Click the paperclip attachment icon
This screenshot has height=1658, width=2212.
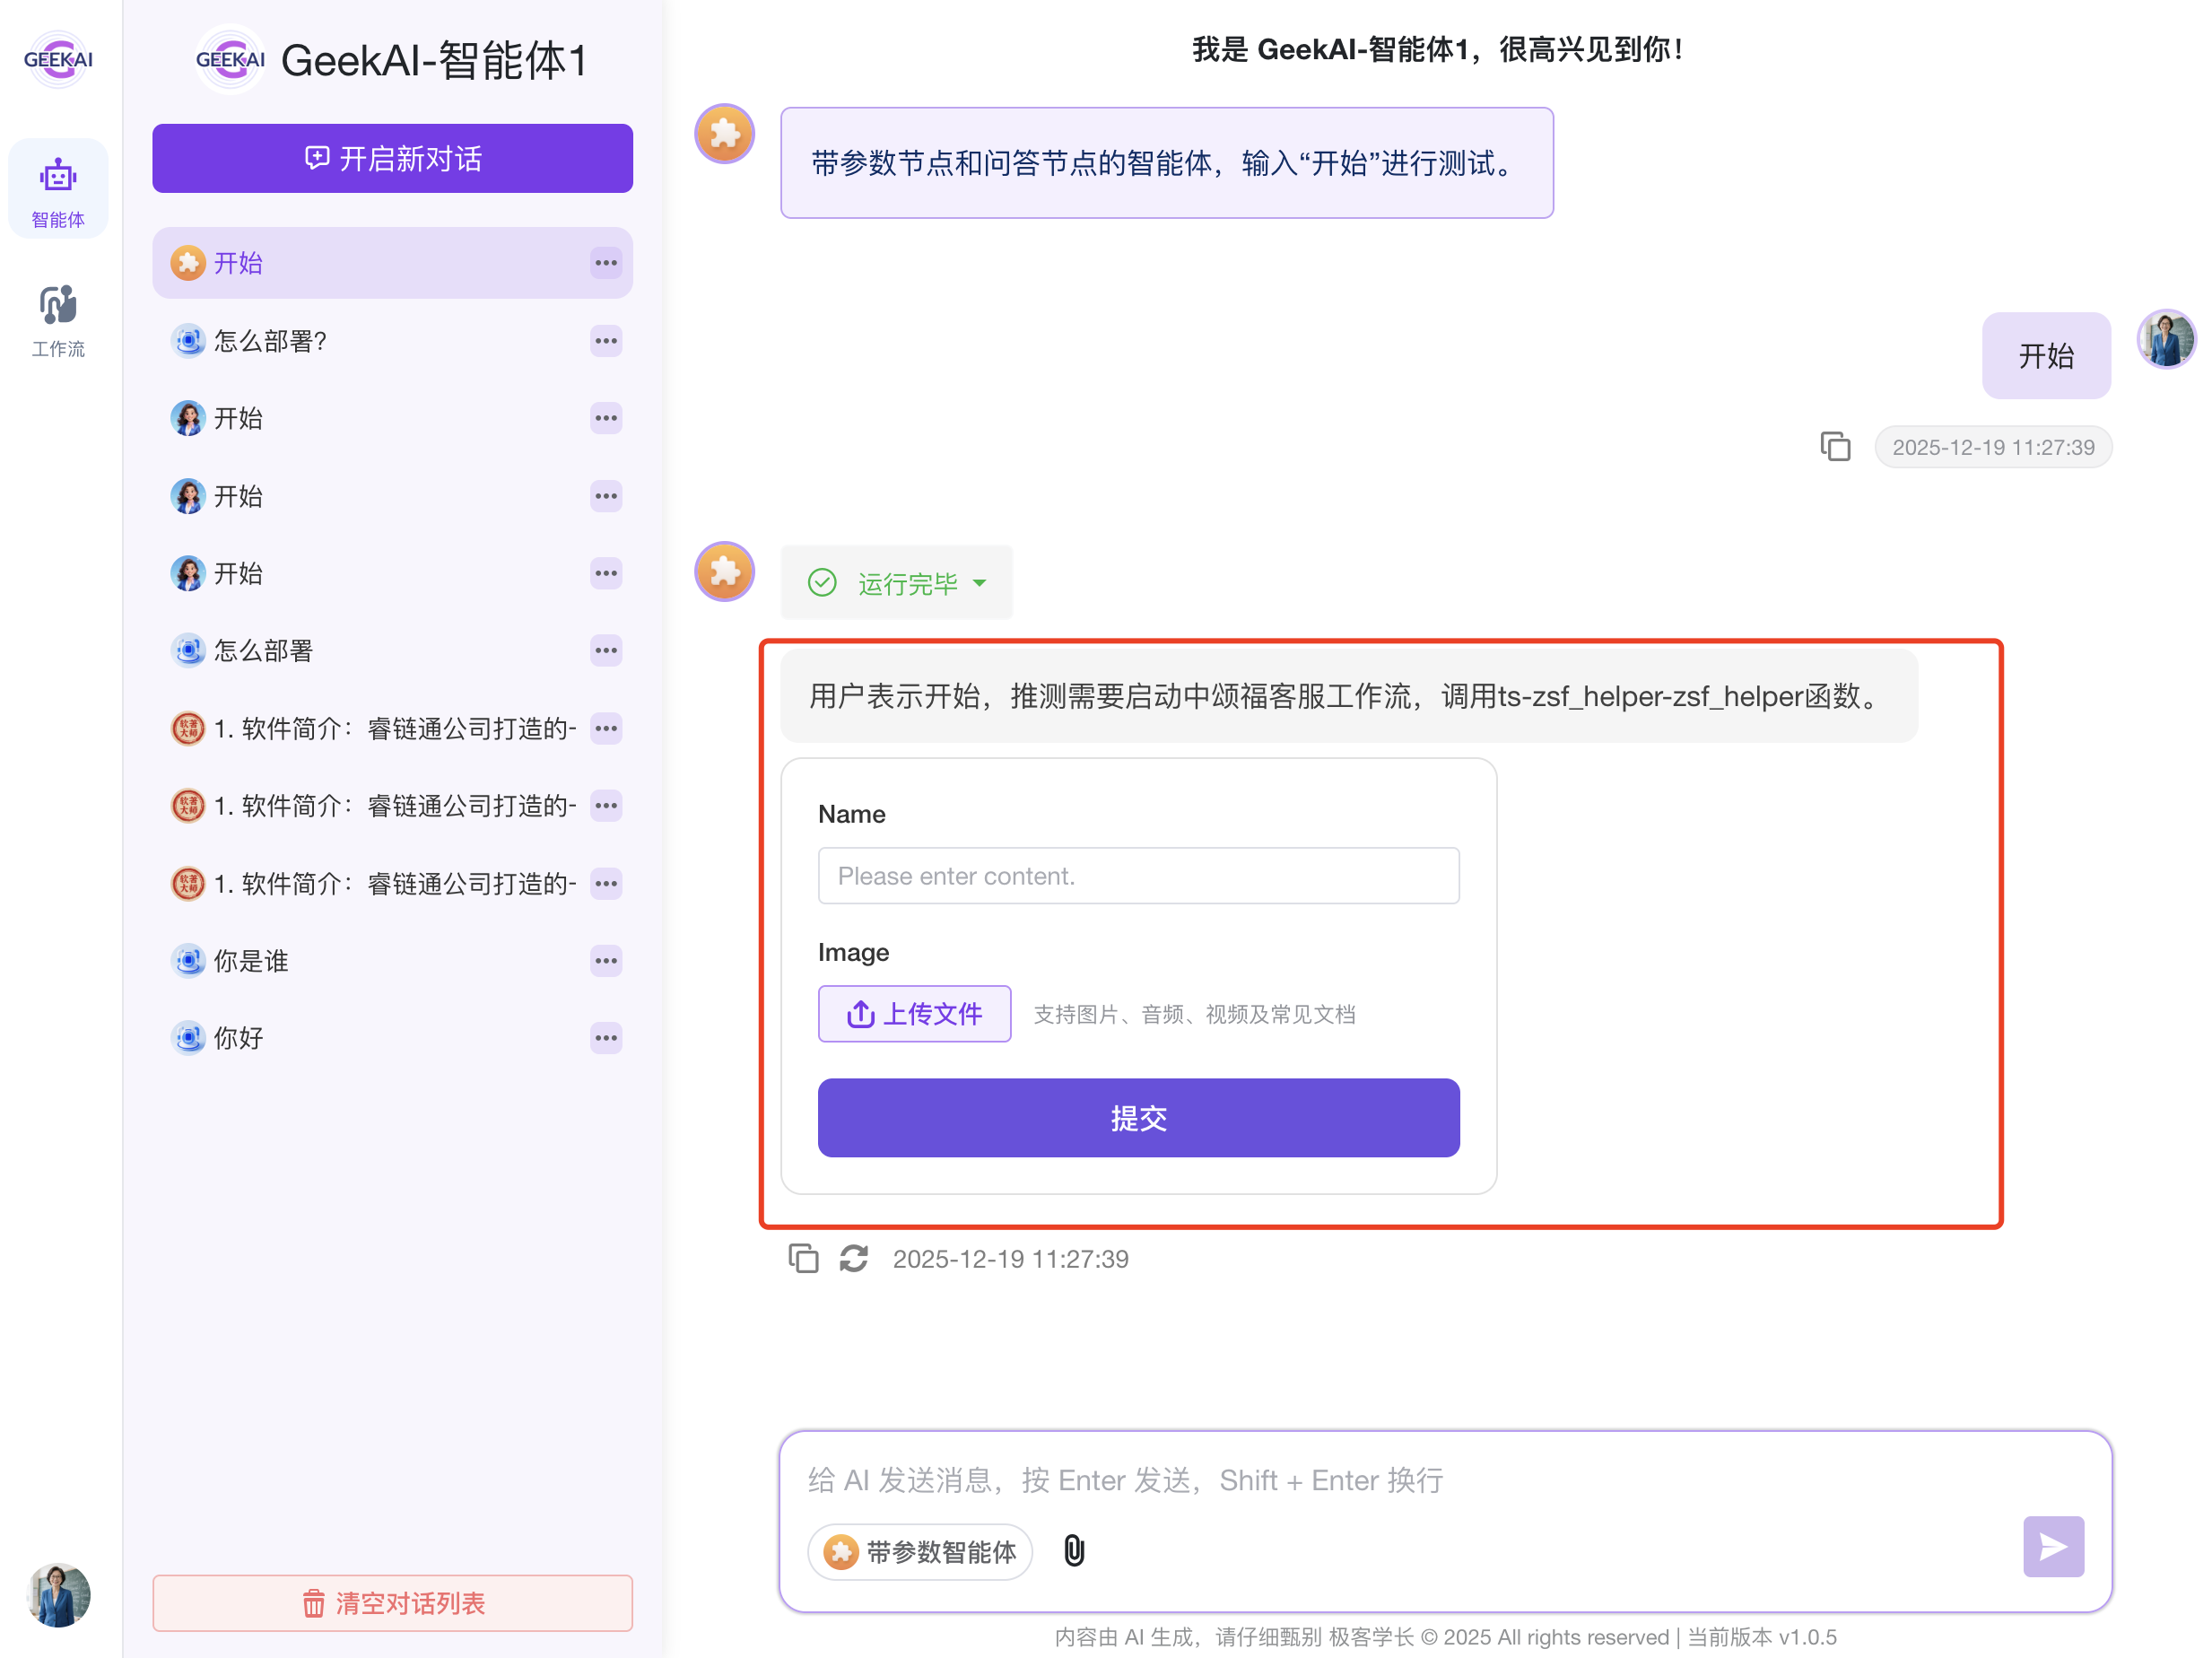1073,1550
